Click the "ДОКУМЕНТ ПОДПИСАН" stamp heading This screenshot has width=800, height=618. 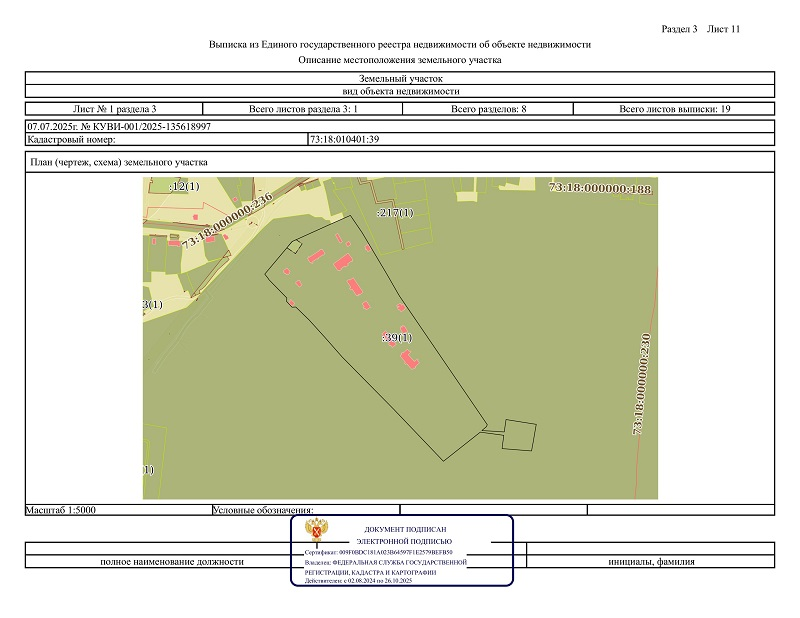click(405, 528)
